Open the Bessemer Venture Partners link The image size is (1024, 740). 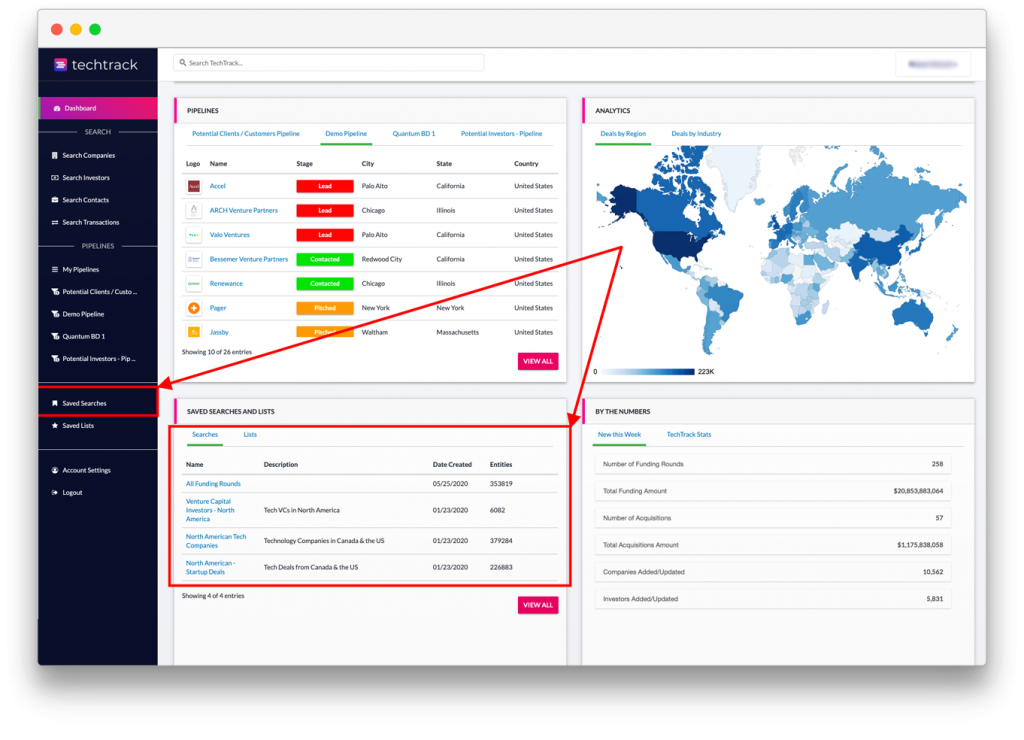(x=249, y=259)
